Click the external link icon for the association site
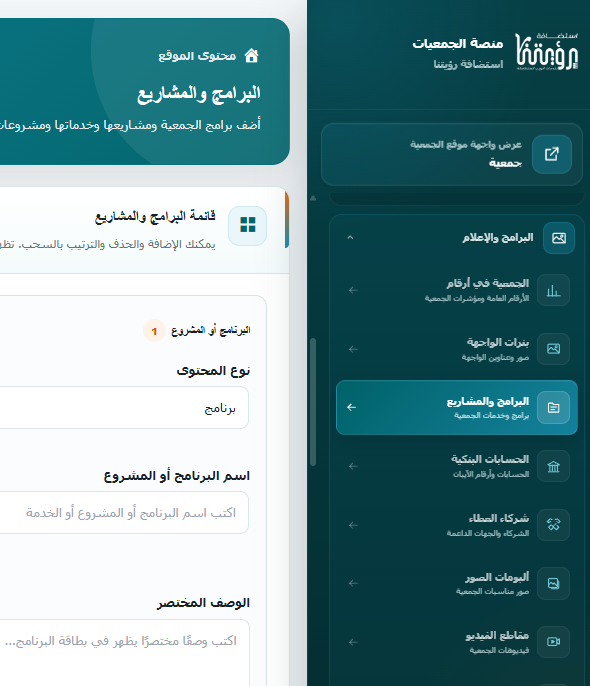590x686 pixels. coord(552,154)
